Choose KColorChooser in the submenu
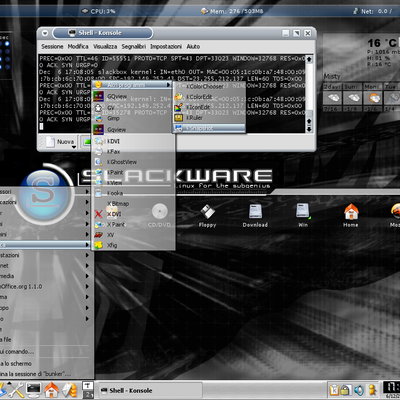 click(209, 86)
